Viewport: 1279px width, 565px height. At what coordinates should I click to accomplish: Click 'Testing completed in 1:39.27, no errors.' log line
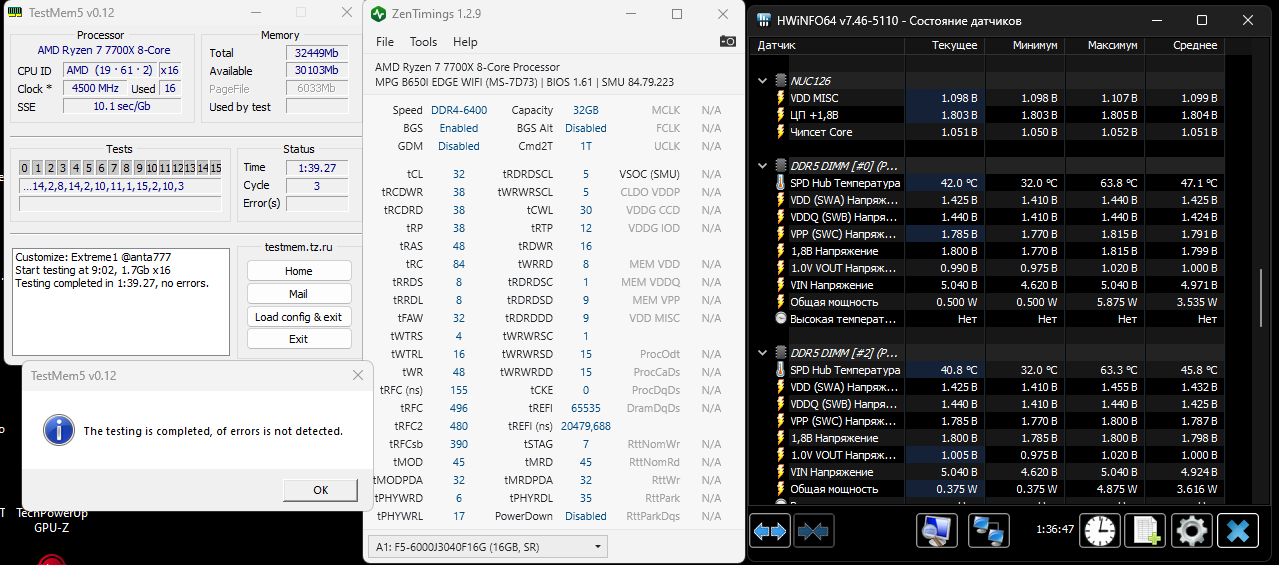click(x=112, y=283)
